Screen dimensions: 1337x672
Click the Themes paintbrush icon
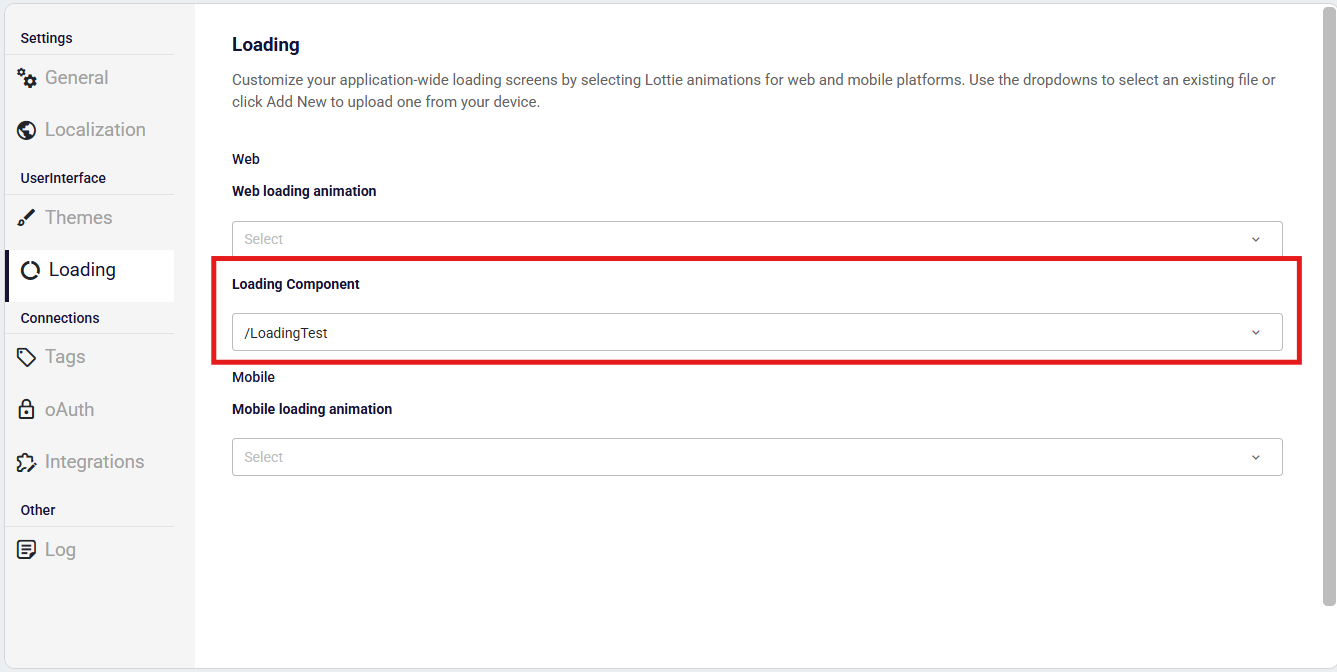(27, 218)
